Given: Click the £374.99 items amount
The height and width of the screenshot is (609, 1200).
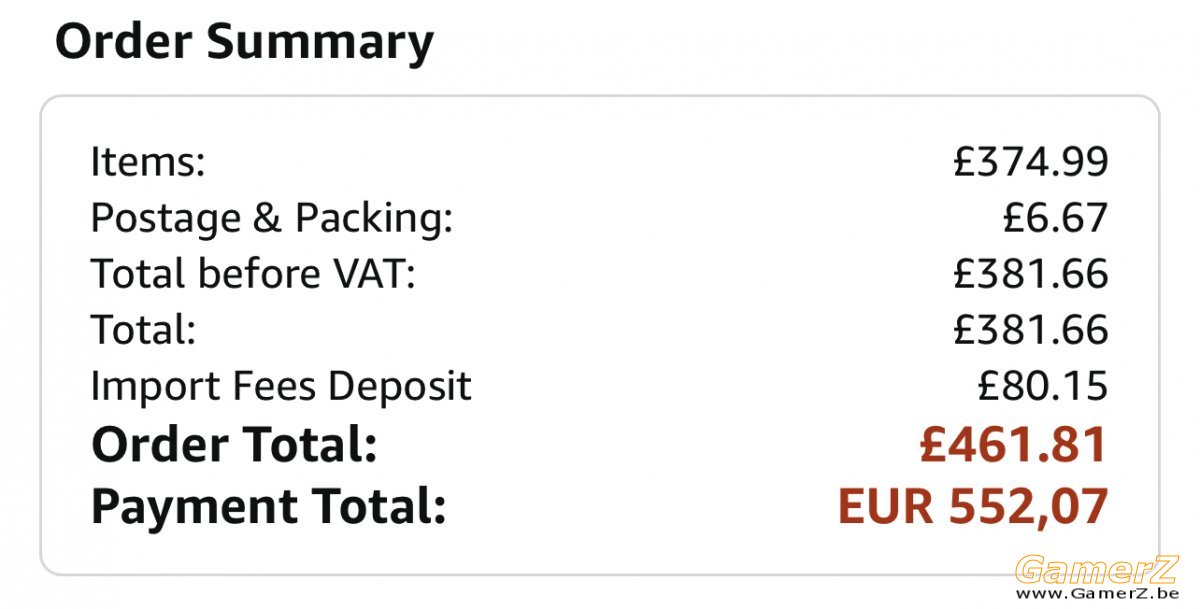Looking at the screenshot, I should click(1031, 162).
